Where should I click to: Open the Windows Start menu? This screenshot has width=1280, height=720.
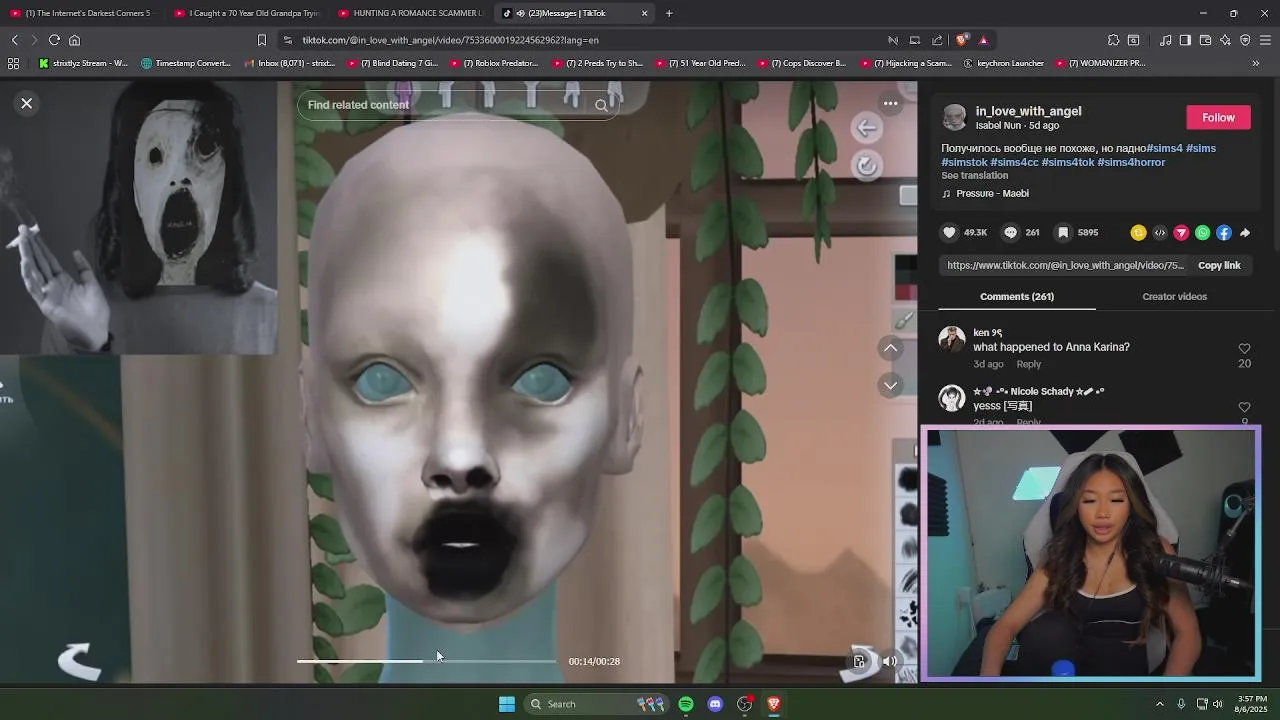click(x=507, y=704)
